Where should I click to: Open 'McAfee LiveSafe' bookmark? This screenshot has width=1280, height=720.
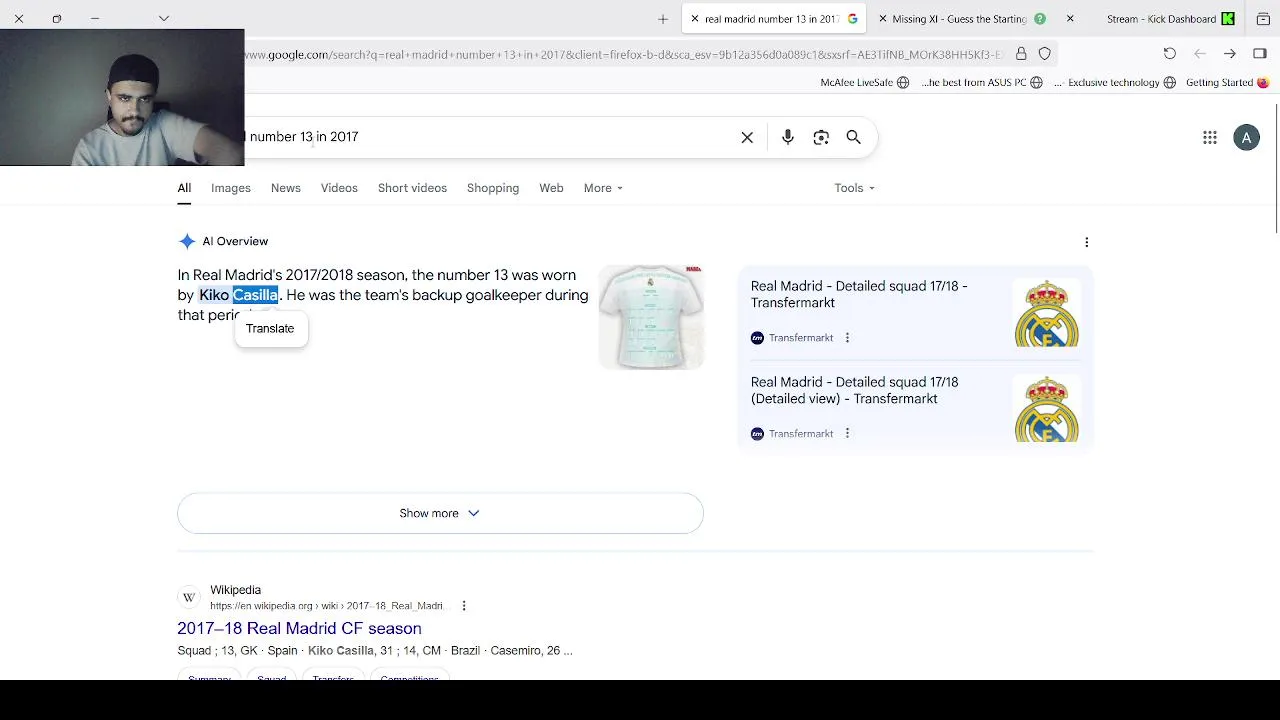pos(865,83)
